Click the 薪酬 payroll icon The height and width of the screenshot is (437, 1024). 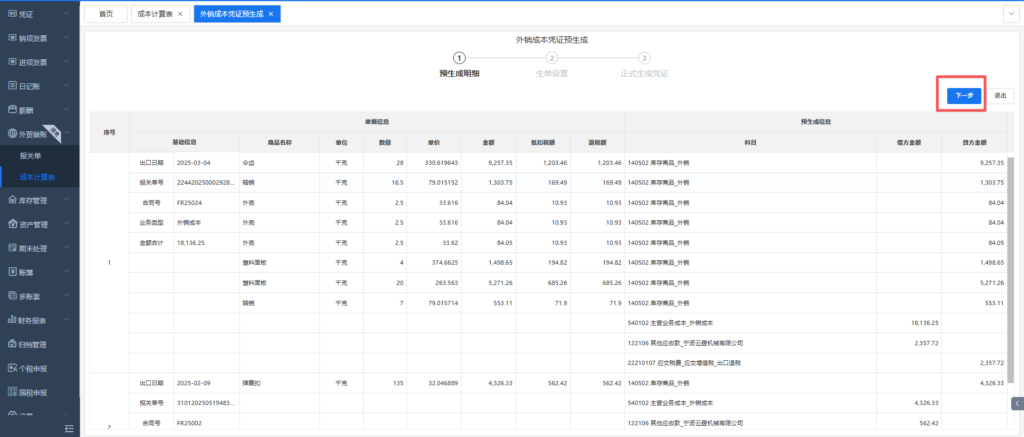point(11,110)
